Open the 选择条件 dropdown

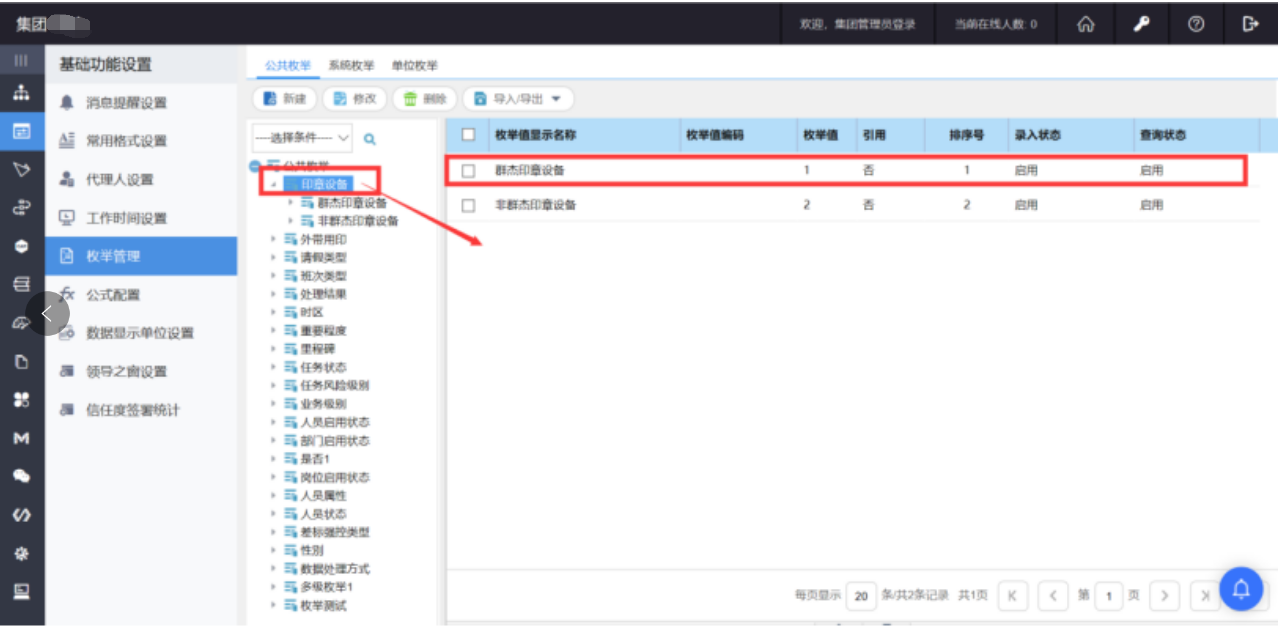coord(302,138)
